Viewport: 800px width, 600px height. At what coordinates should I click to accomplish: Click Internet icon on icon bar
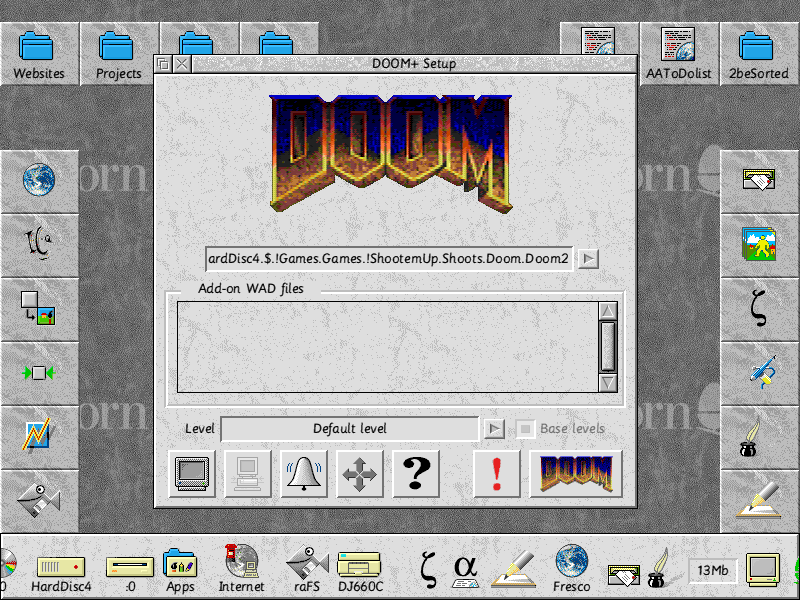tap(241, 568)
